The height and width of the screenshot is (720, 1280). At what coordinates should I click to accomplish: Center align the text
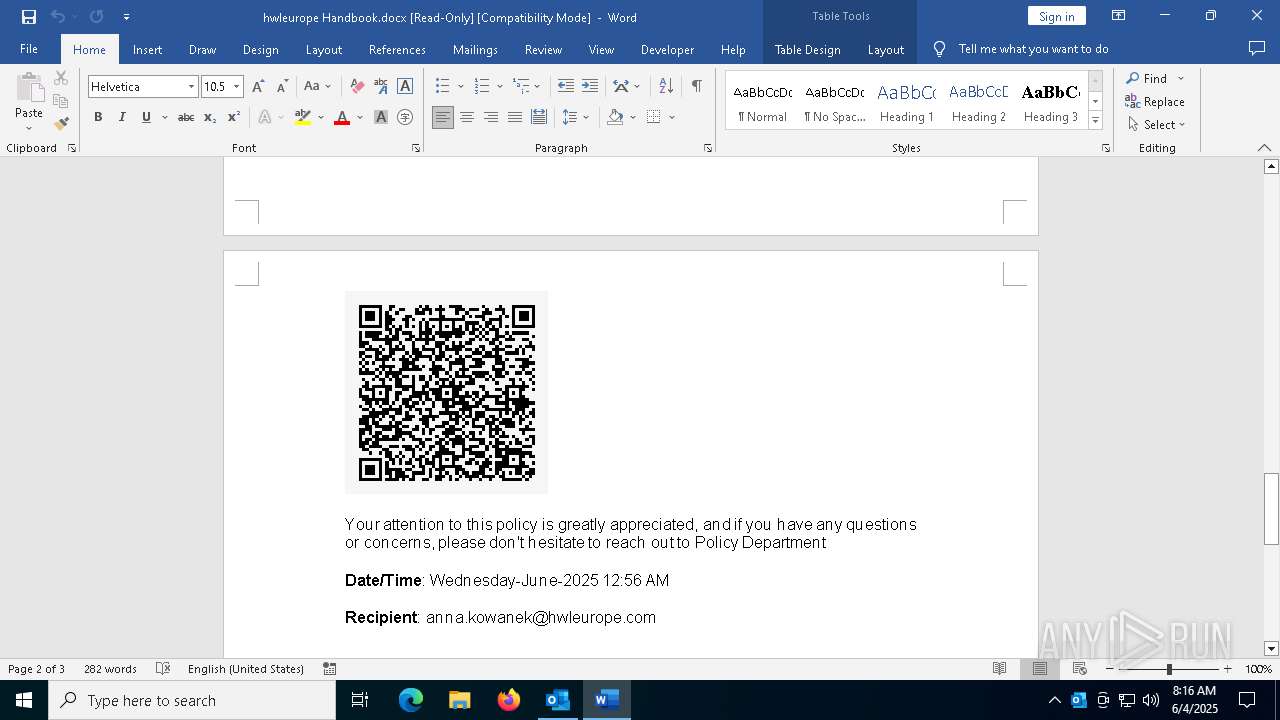point(467,117)
